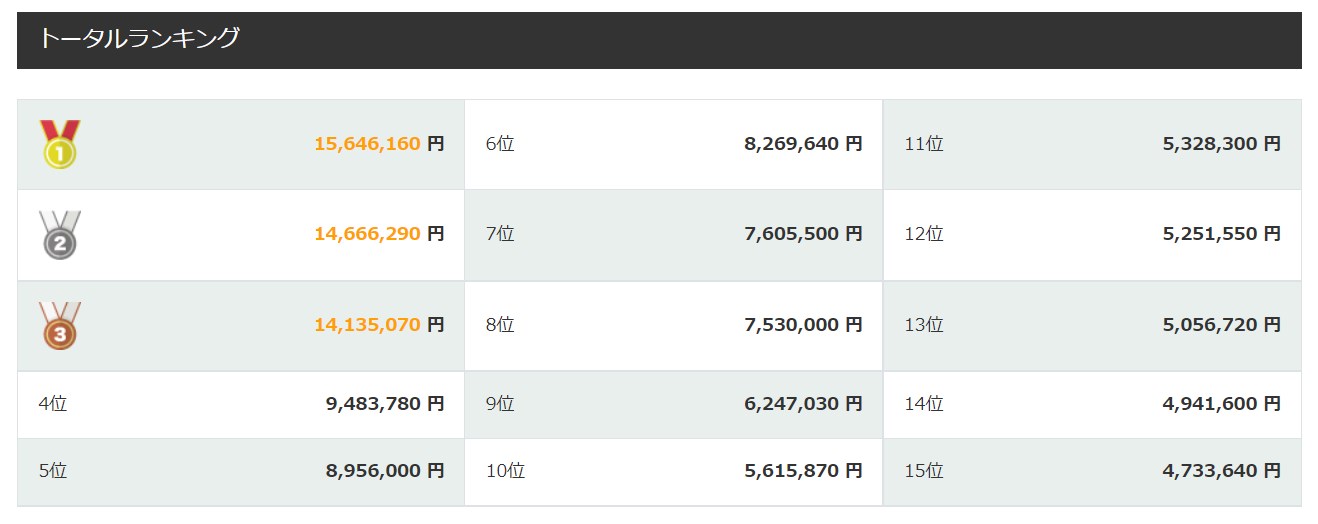Screen dimensions: 1318x524
Task: Select the 4,733,640 円 amount for 15位
Action: coord(1221,470)
